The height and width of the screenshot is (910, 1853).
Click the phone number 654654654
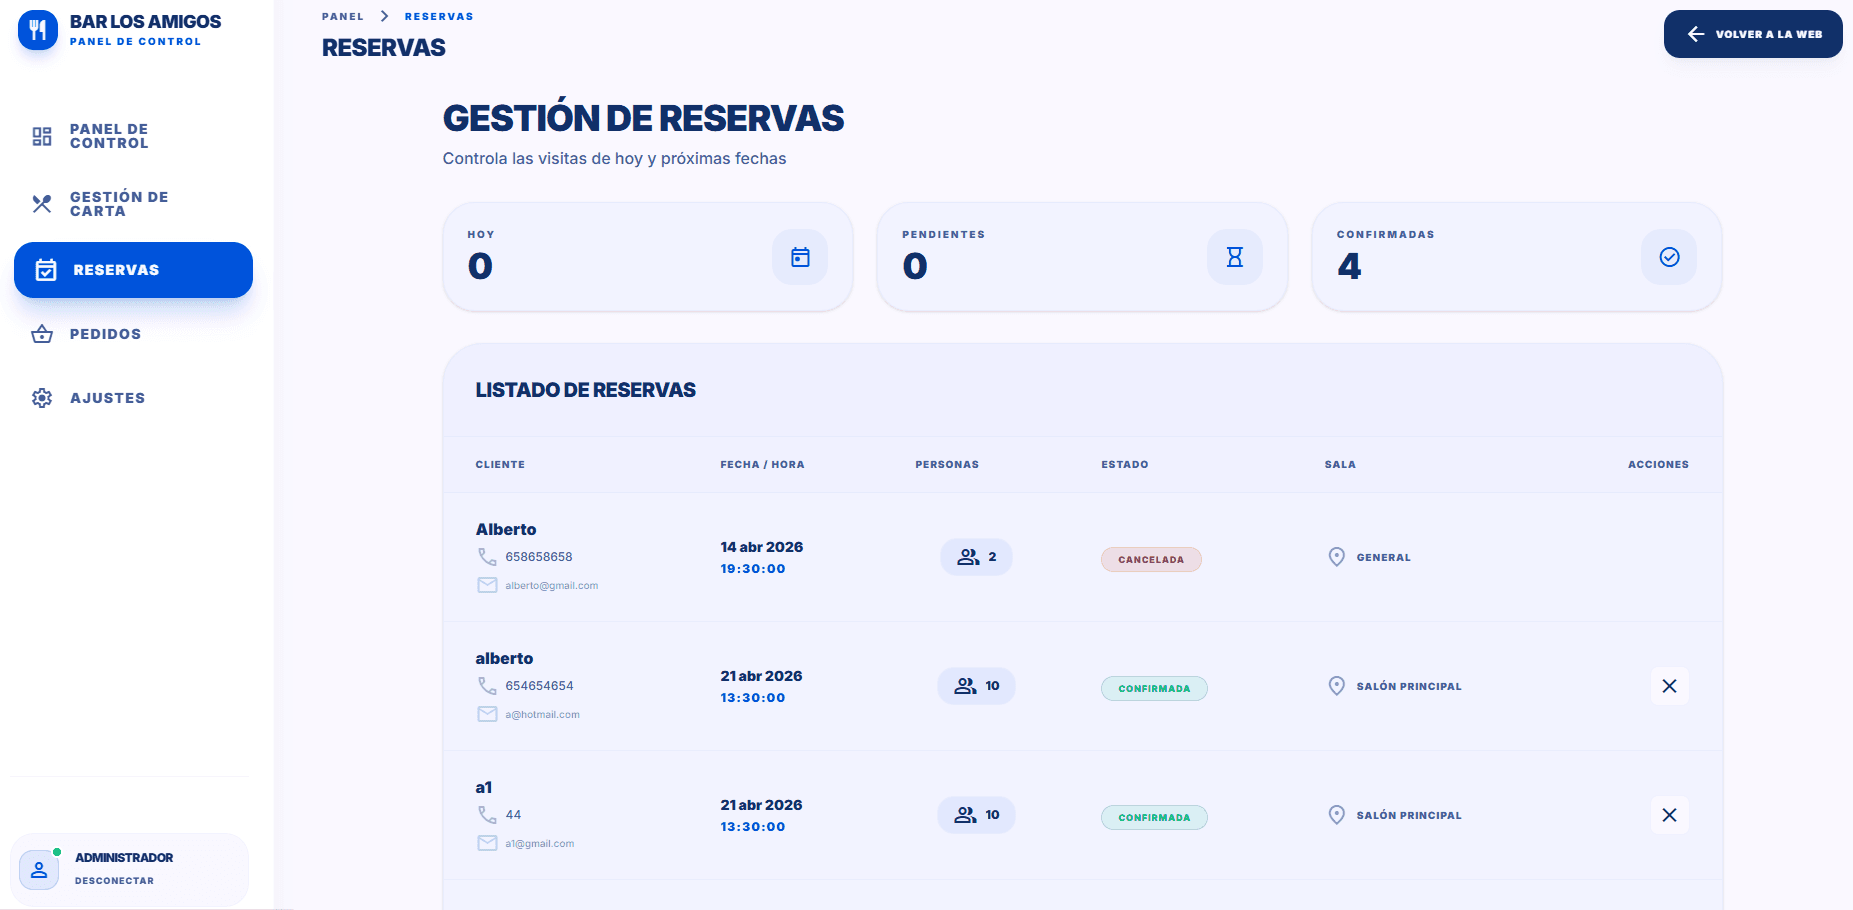click(x=539, y=686)
